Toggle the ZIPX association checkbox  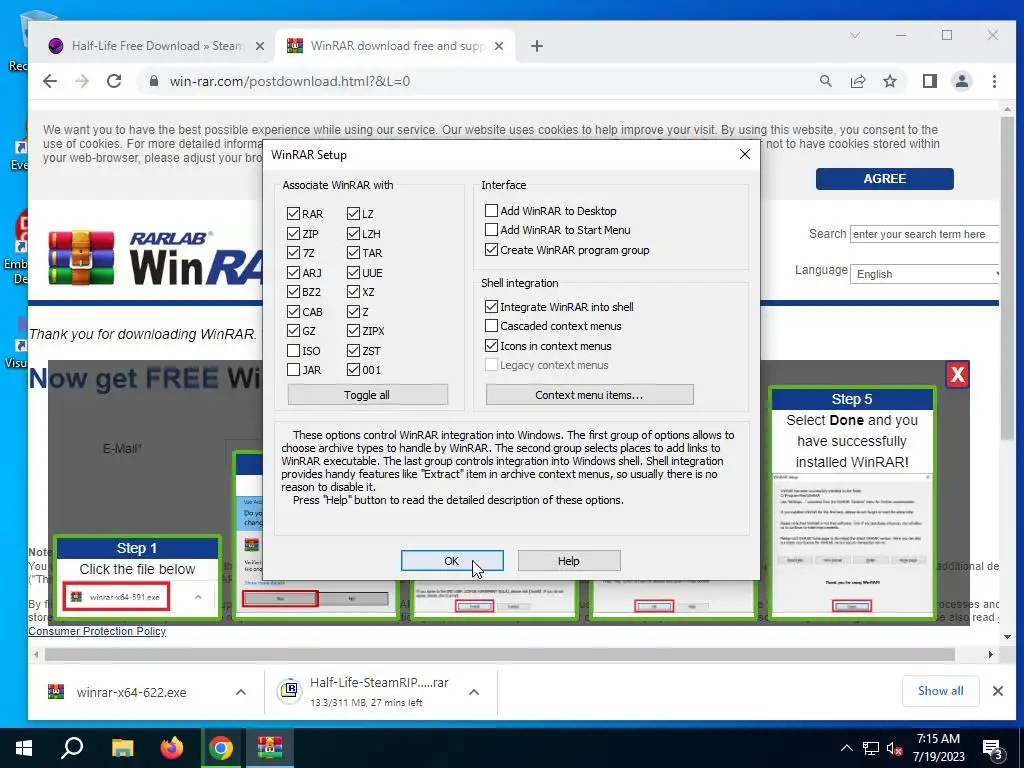[353, 331]
